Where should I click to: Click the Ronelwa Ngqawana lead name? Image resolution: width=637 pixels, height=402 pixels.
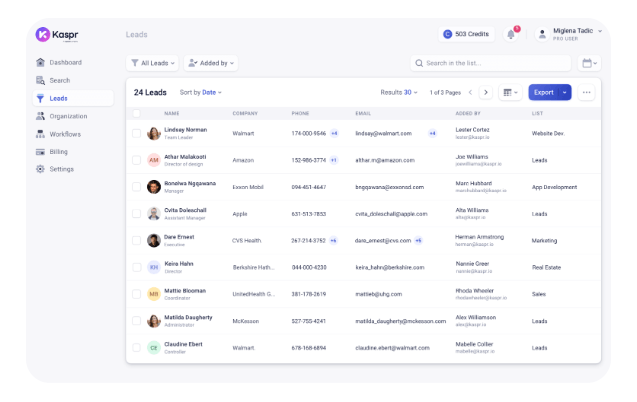(x=190, y=183)
